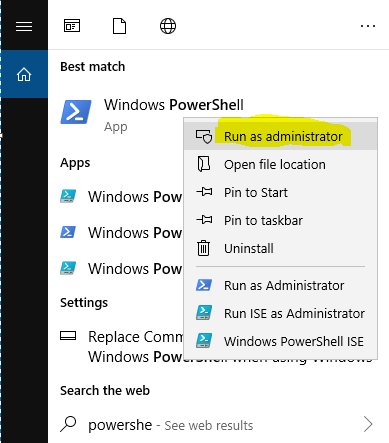Open the Windows PowerShell best match title
Viewport: 389px width, 443px height.
(174, 105)
